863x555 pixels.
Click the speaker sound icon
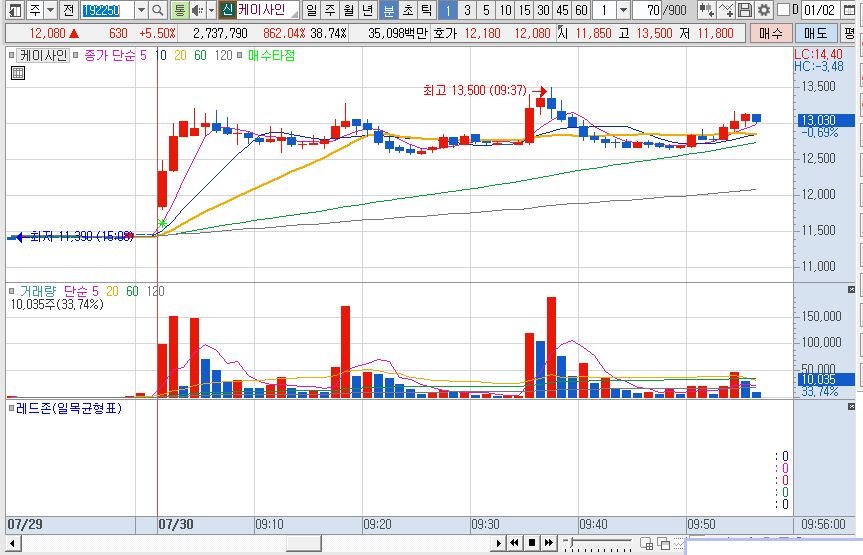coord(197,10)
